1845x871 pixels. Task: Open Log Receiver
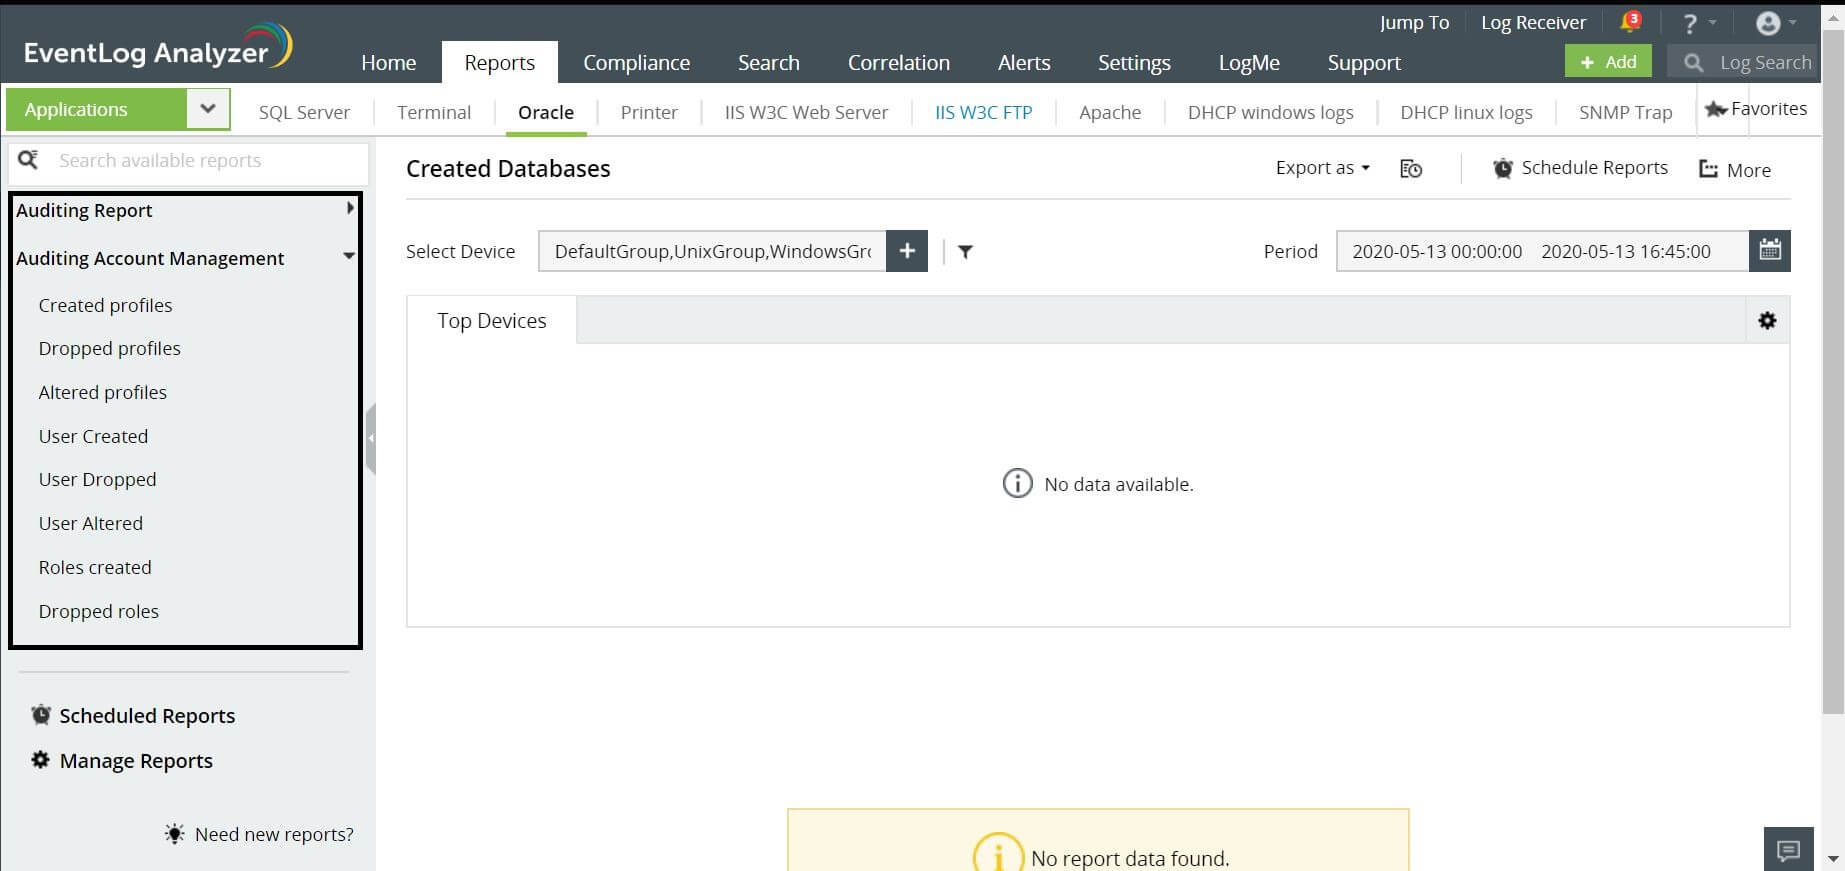1533,22
